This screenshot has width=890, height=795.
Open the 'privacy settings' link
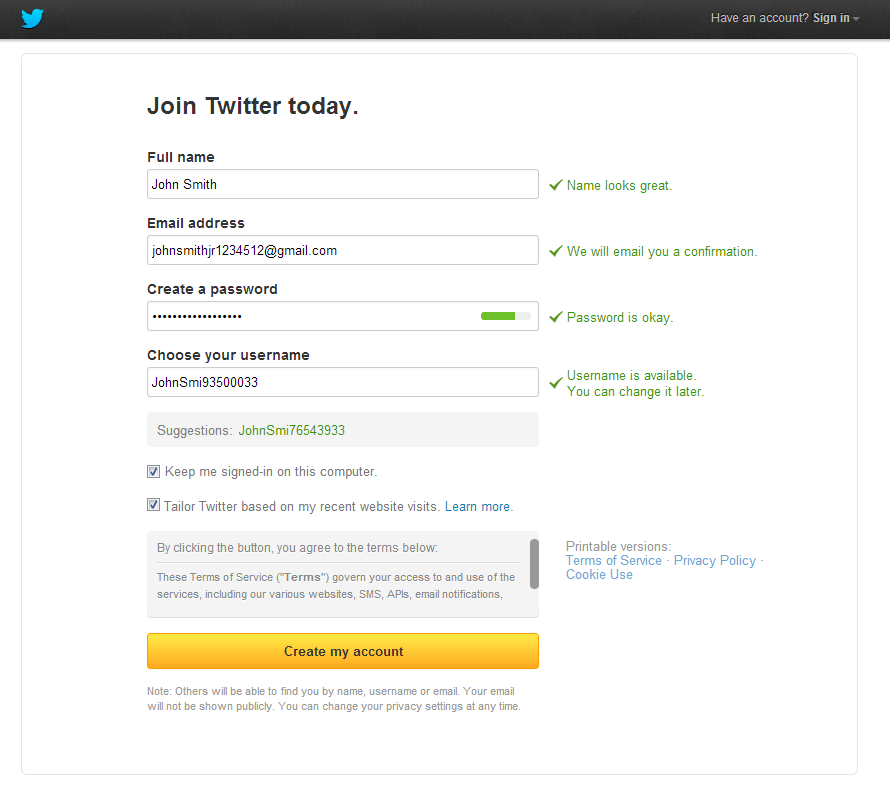pos(427,705)
